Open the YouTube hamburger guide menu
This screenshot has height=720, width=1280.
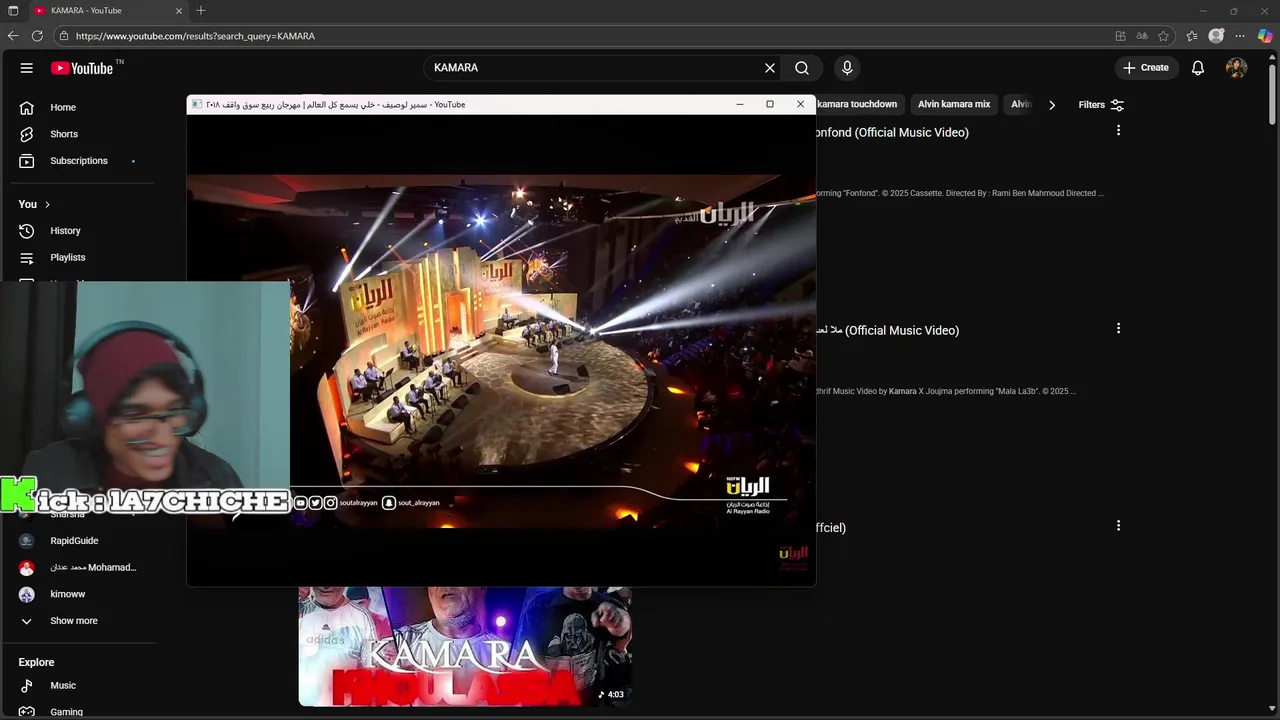(x=27, y=68)
